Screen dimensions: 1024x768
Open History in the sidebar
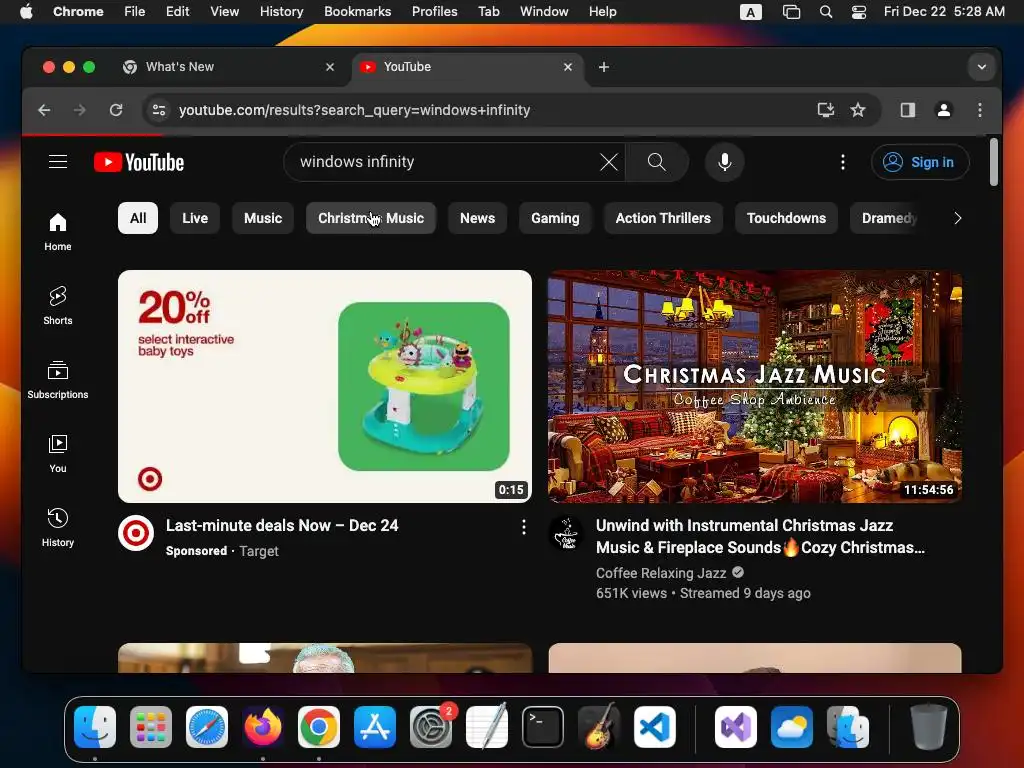(57, 528)
